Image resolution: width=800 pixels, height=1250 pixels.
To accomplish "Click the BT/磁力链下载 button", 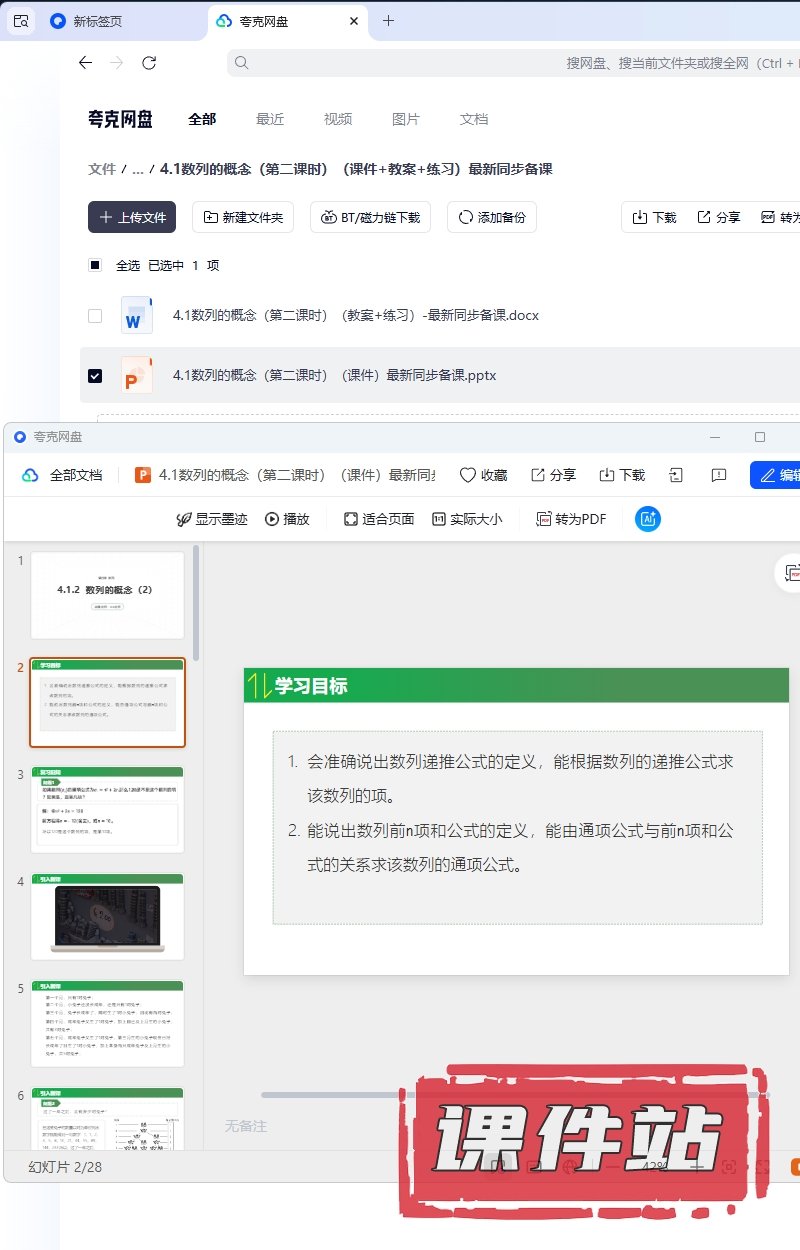I will point(371,217).
